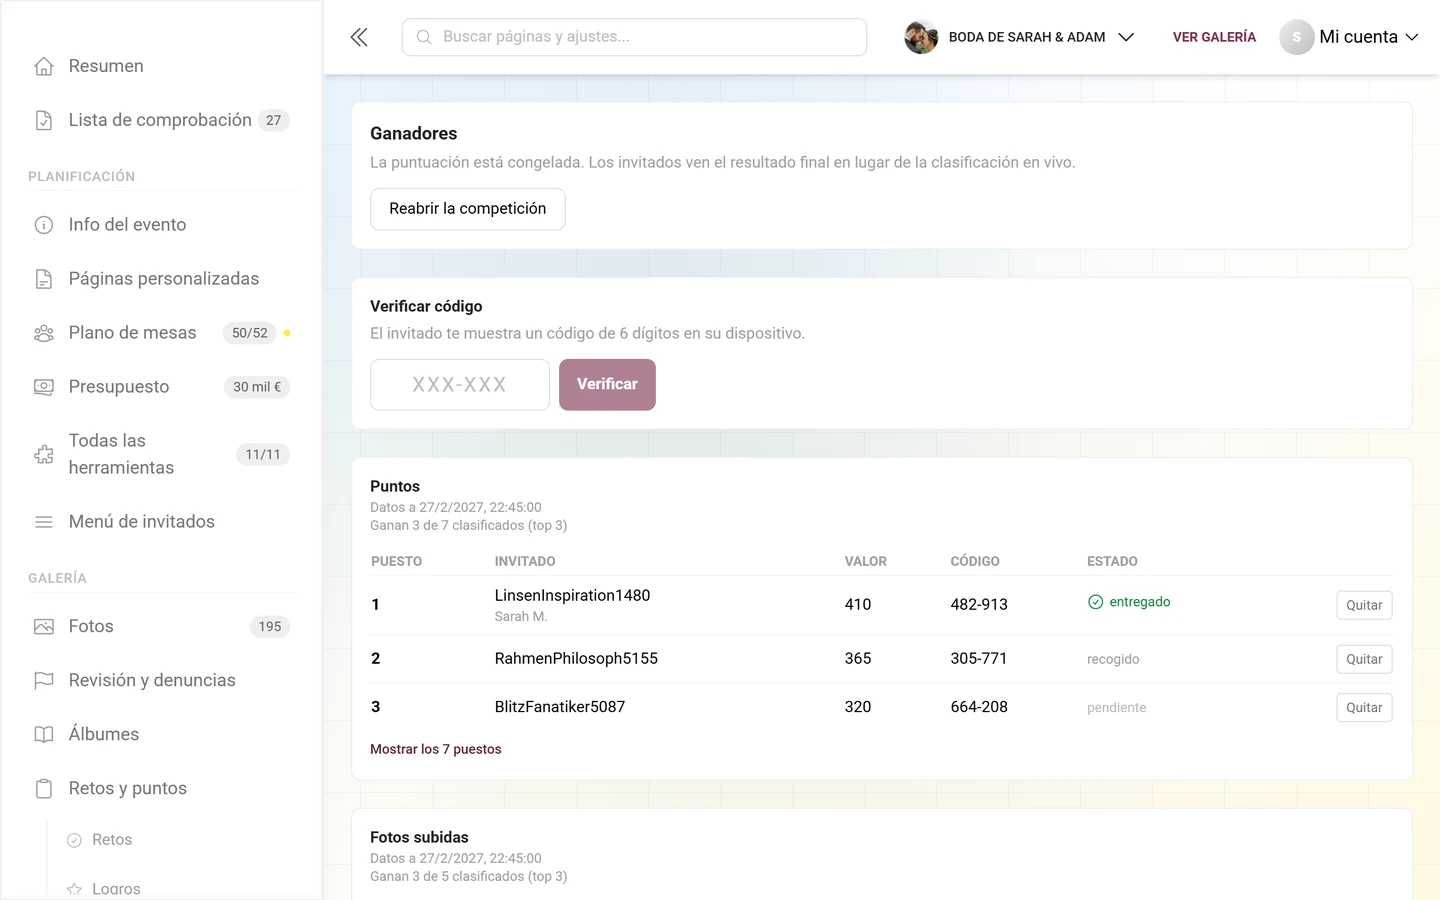This screenshot has width=1440, height=900.
Task: Click the 195 badge next to Fotos
Action: [x=270, y=626]
